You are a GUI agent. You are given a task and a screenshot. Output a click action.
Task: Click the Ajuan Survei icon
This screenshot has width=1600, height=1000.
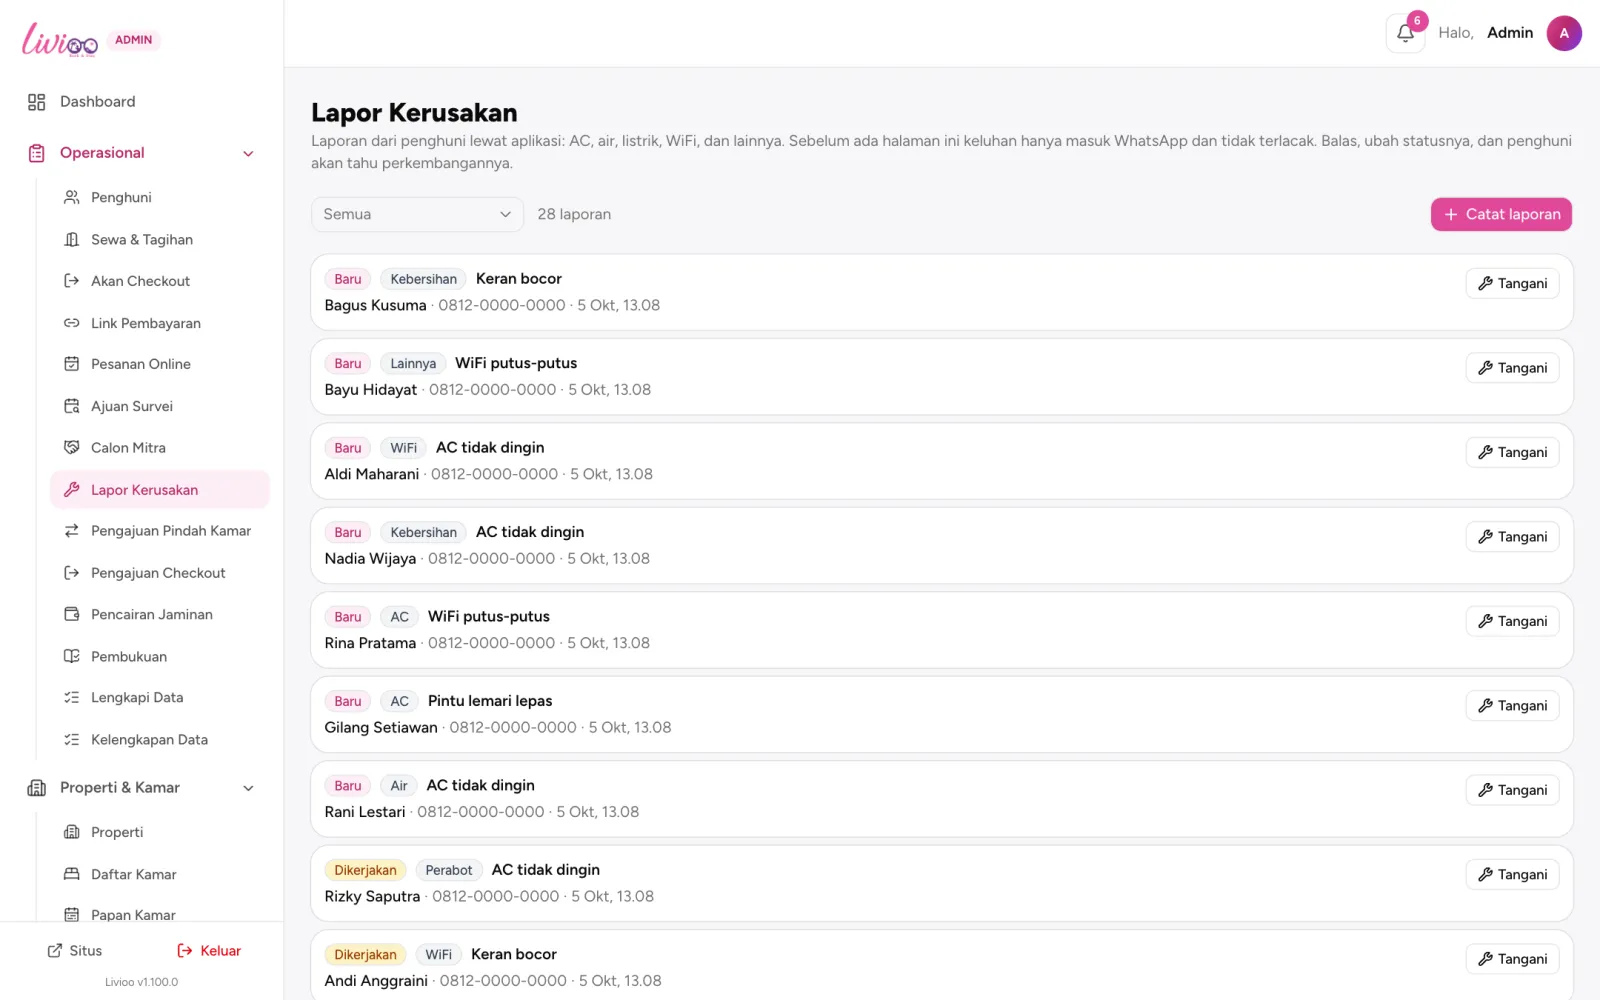tap(72, 406)
